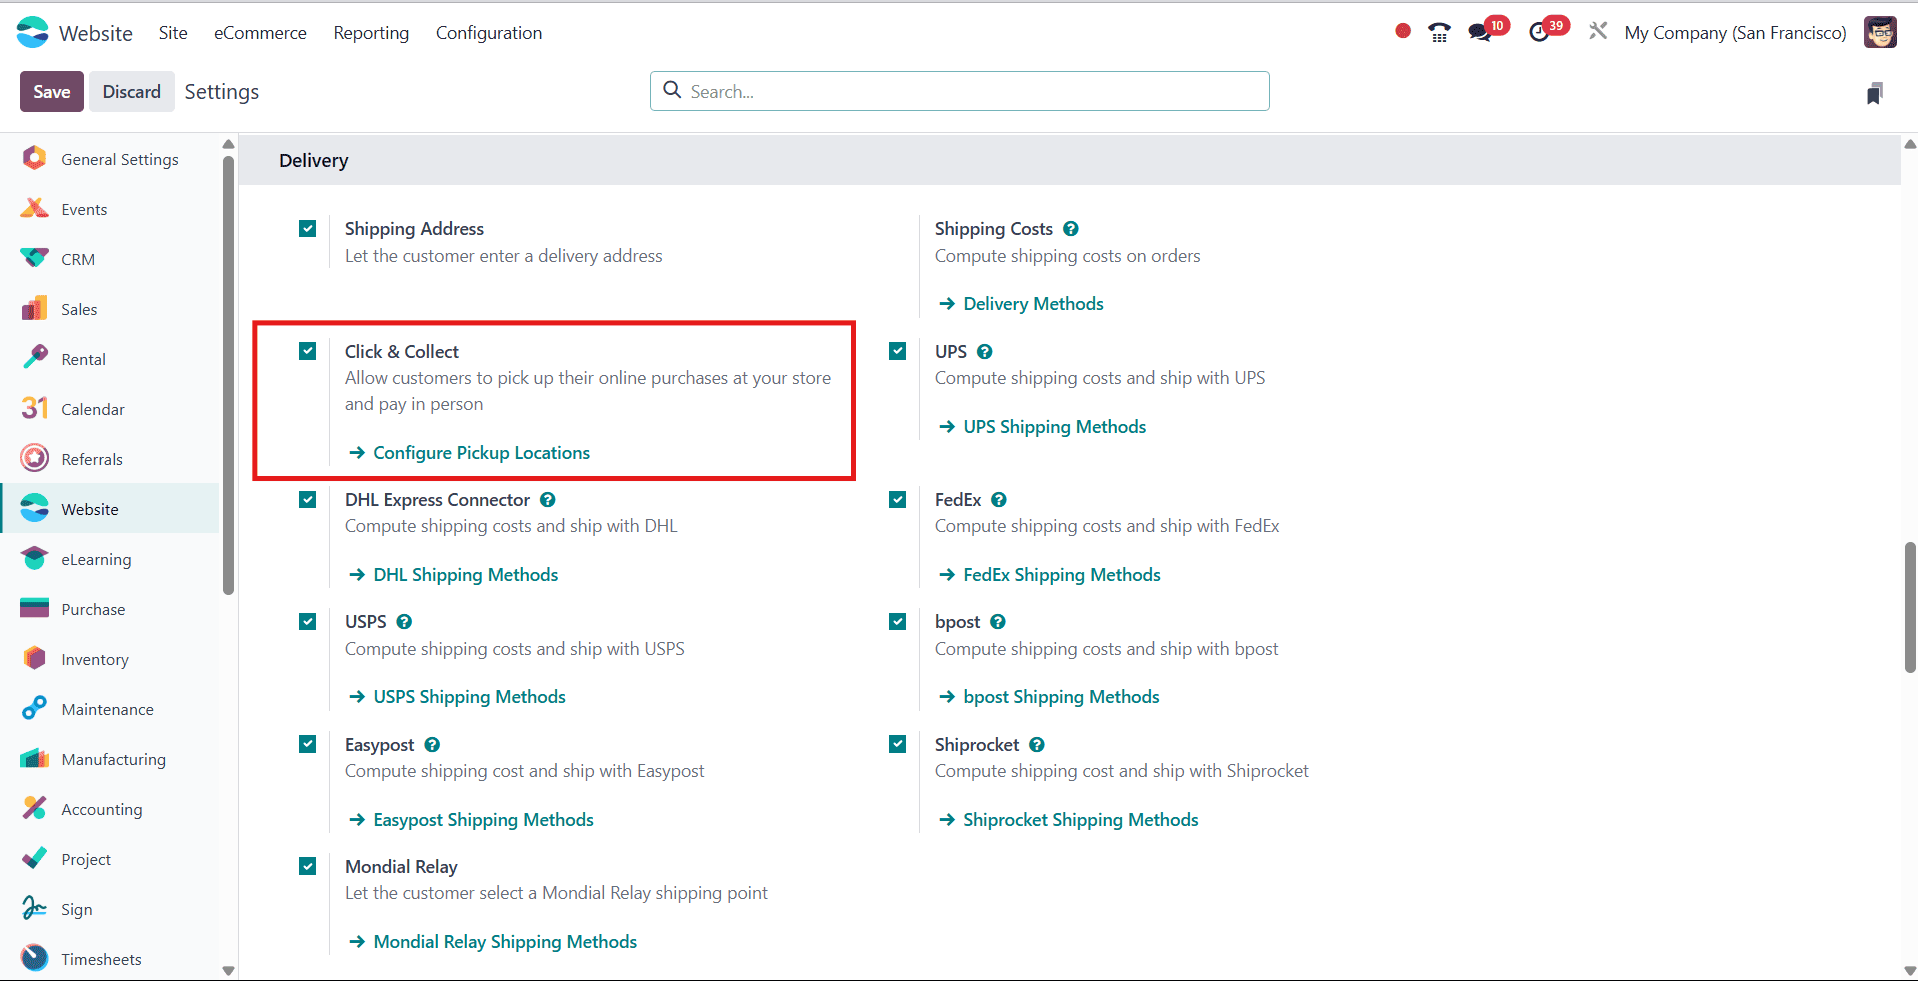Open CRM settings in the sidebar
Screen dimensions: 1918x981
(110, 259)
